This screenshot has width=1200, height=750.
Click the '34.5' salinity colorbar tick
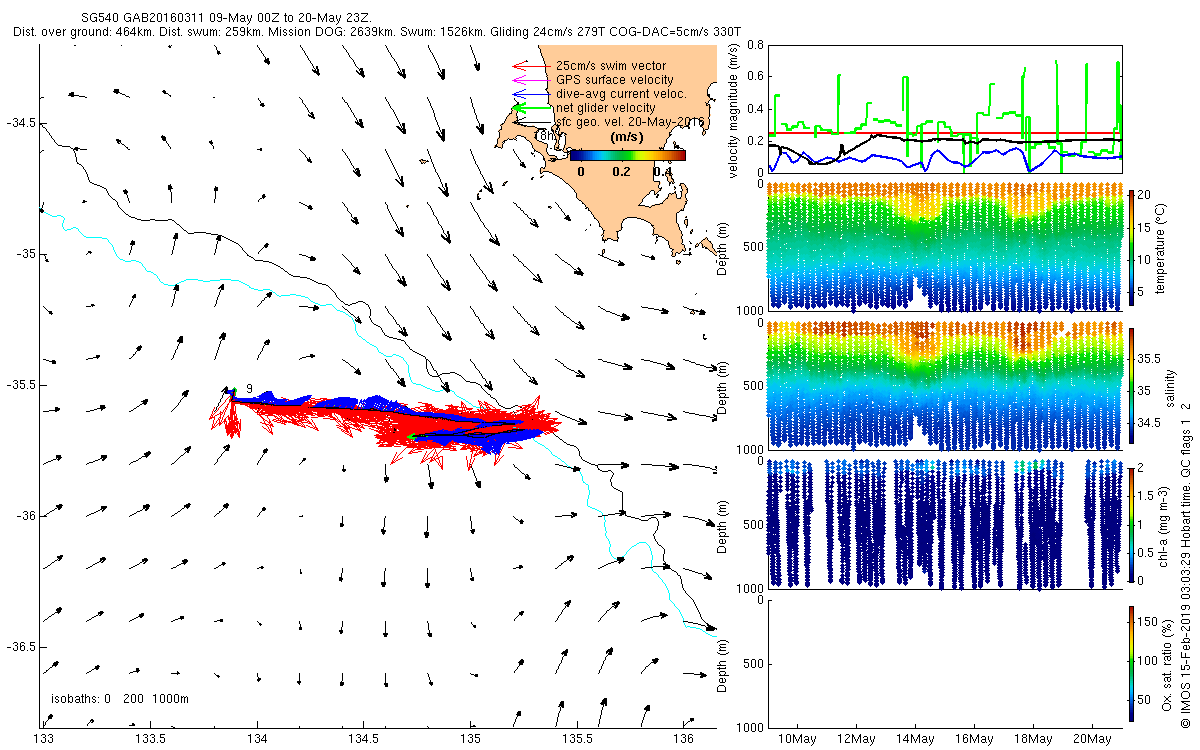[1150, 423]
